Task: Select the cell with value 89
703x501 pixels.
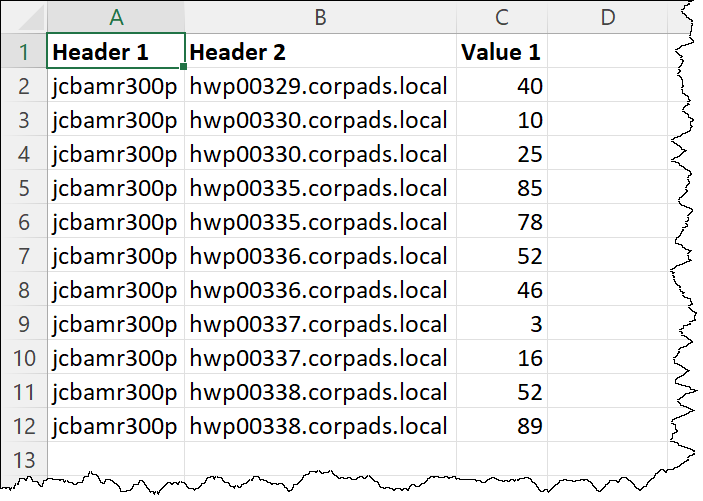Action: (x=502, y=426)
